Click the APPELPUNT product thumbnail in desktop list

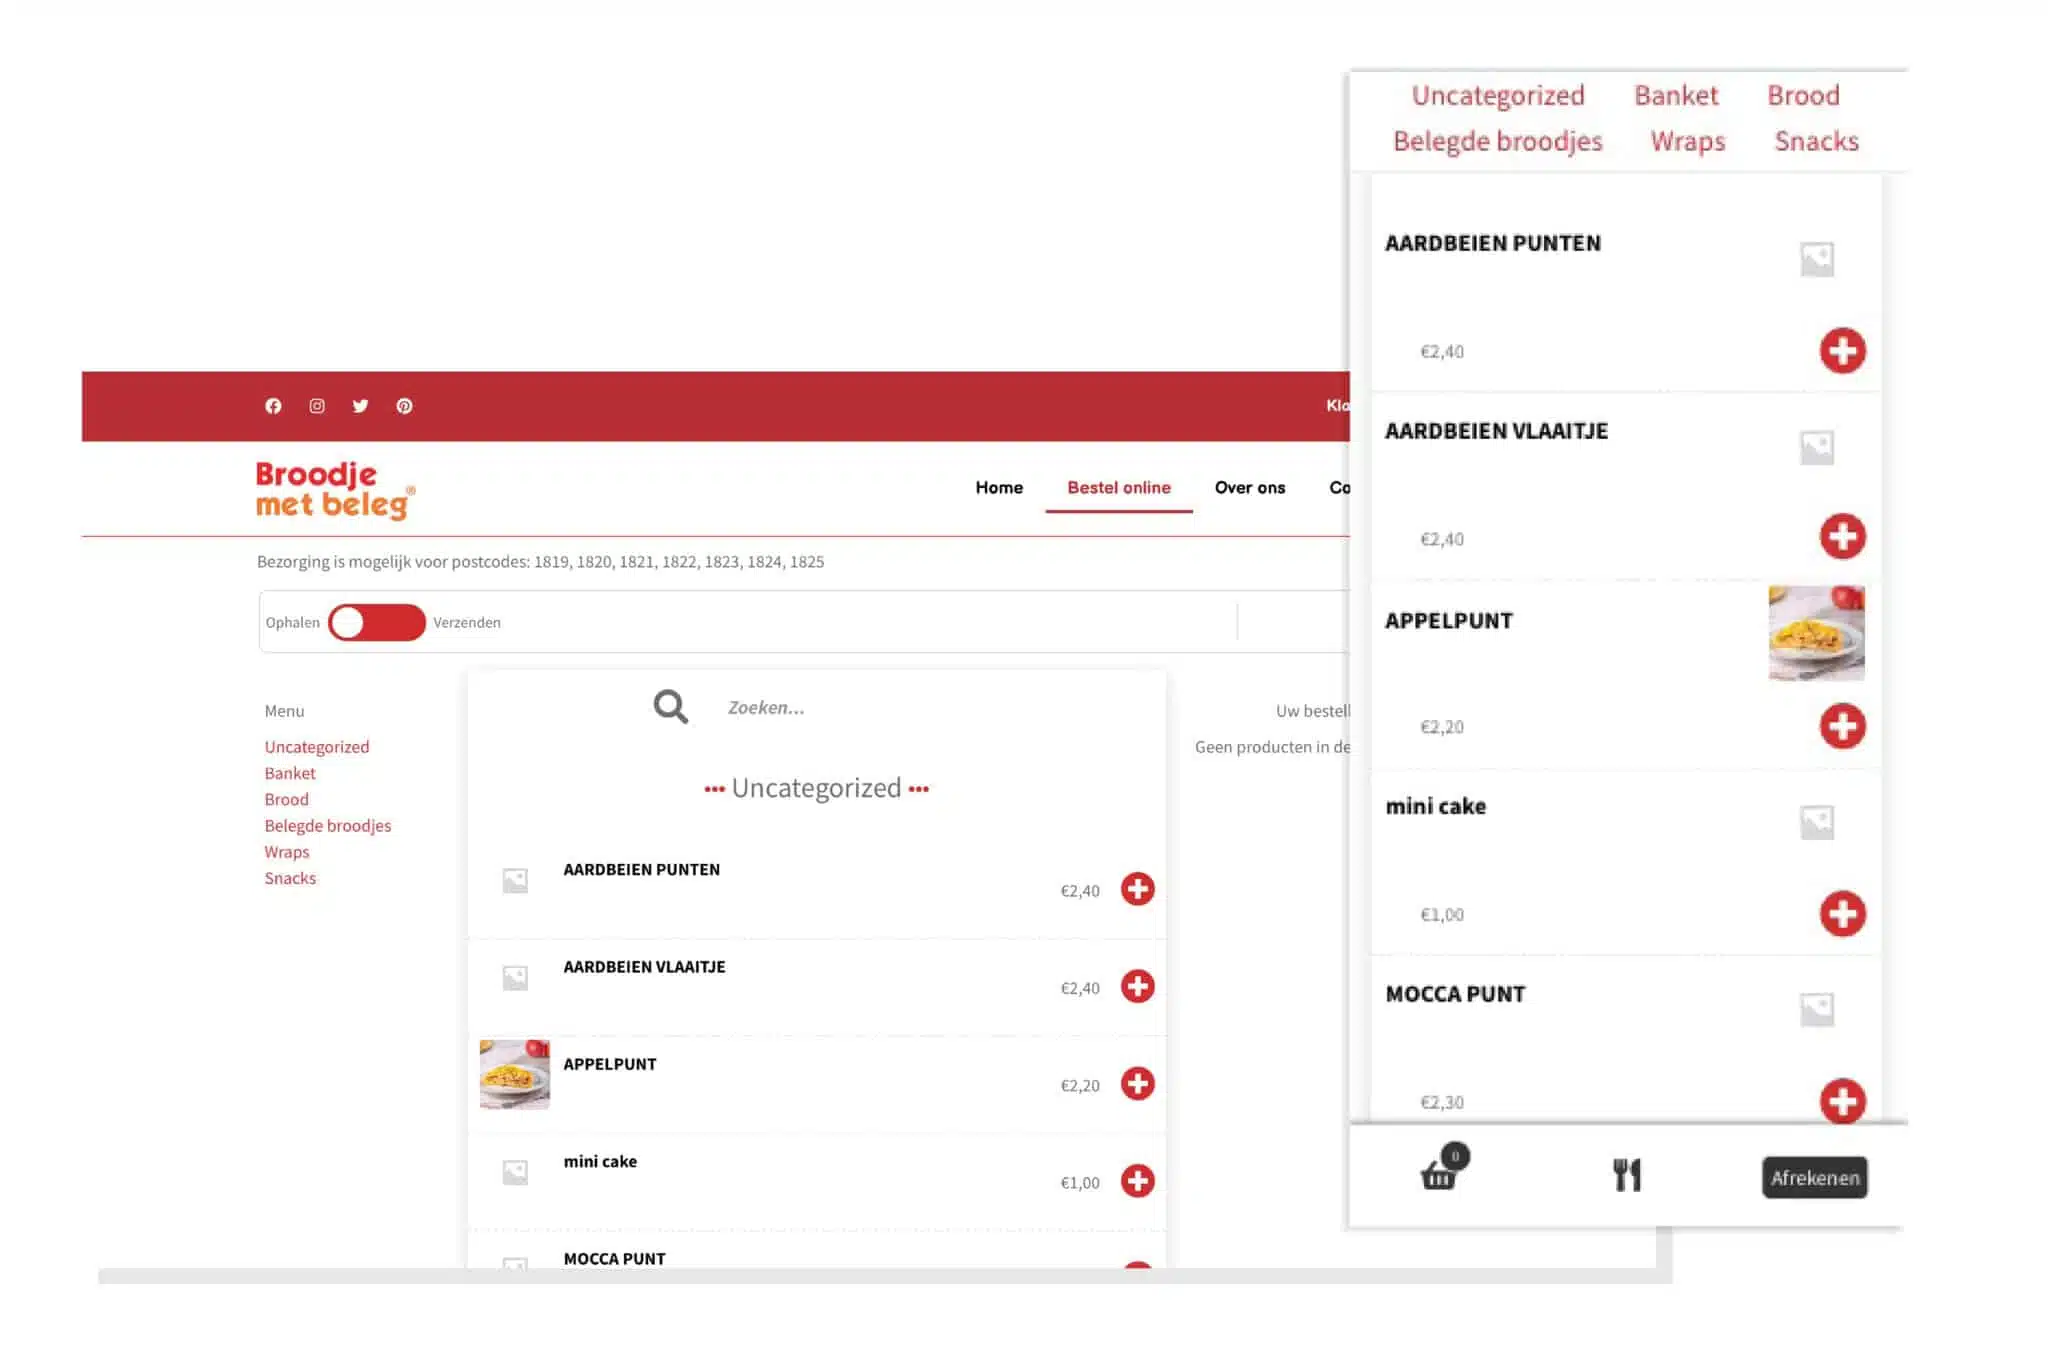pos(515,1075)
